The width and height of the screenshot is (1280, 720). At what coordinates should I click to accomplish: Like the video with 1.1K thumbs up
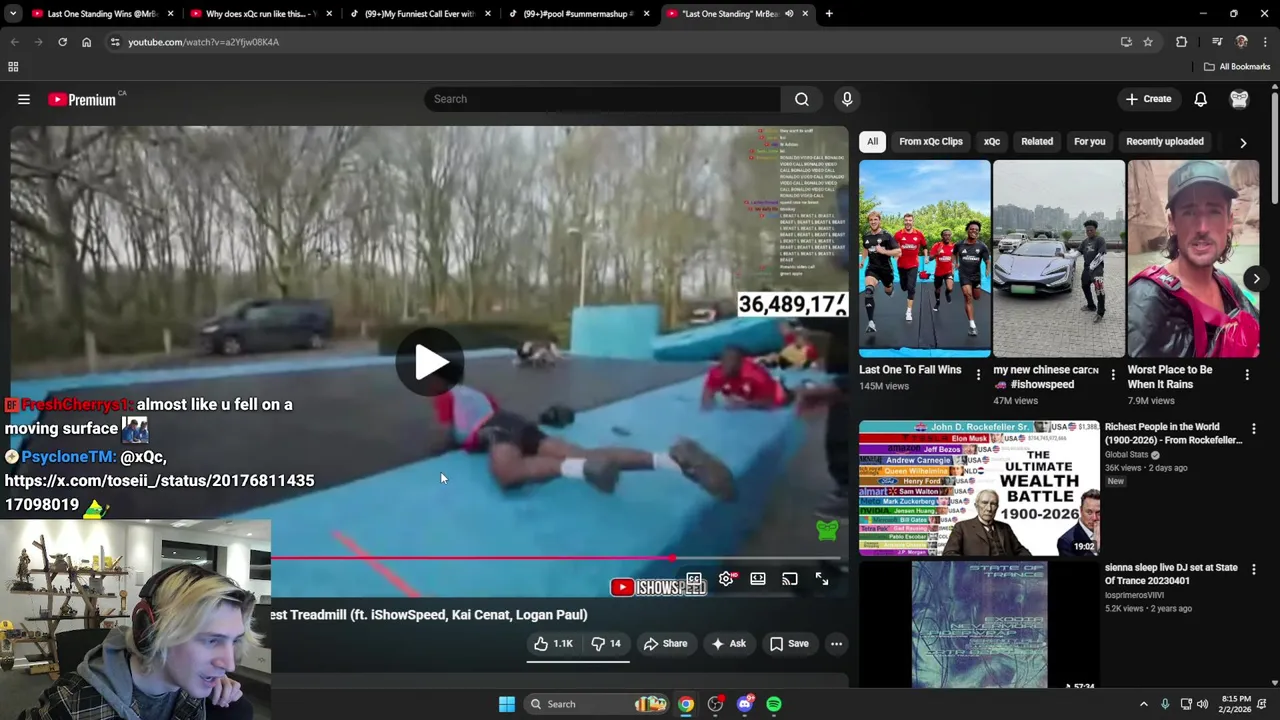pos(553,644)
